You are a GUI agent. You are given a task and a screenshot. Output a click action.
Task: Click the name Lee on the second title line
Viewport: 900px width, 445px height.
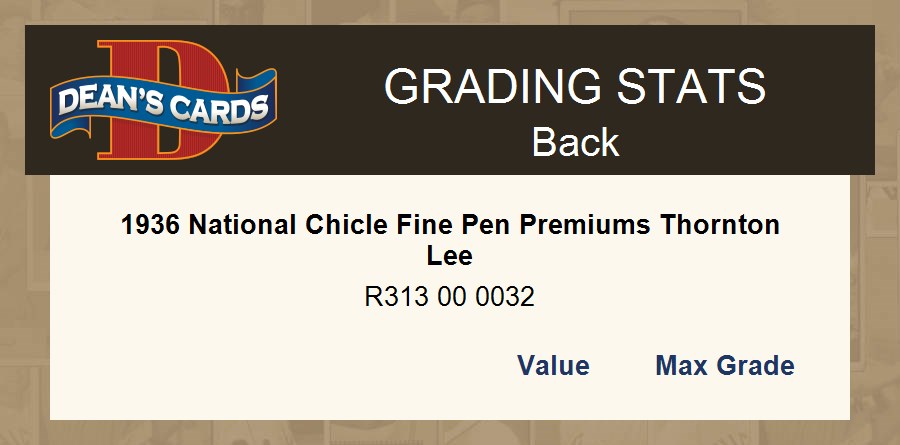click(450, 256)
